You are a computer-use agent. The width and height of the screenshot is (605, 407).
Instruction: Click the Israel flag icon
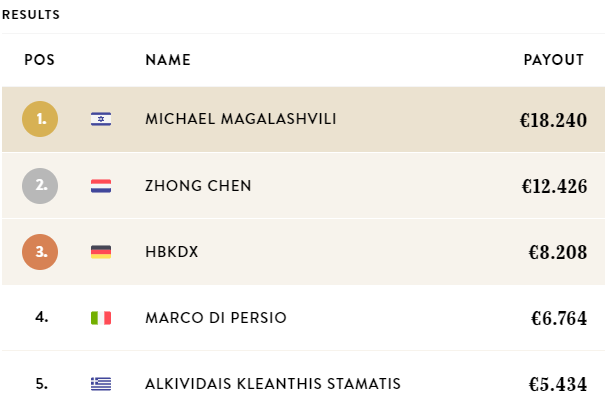(101, 119)
